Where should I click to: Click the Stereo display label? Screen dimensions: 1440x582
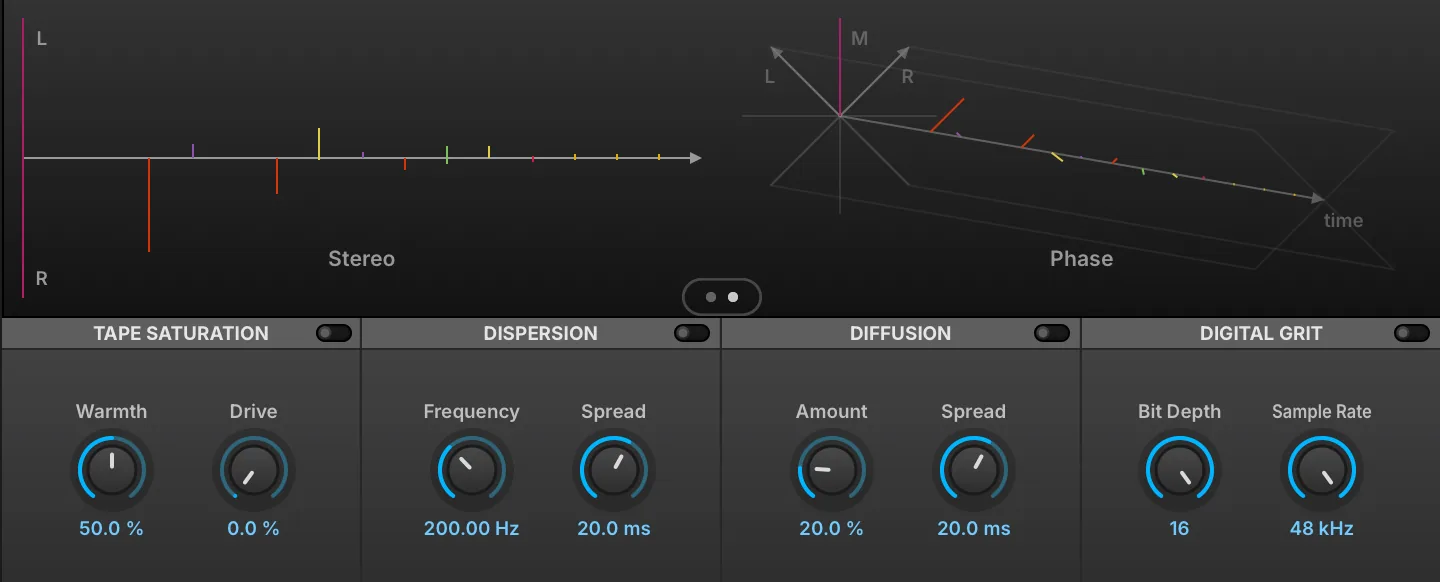361,259
